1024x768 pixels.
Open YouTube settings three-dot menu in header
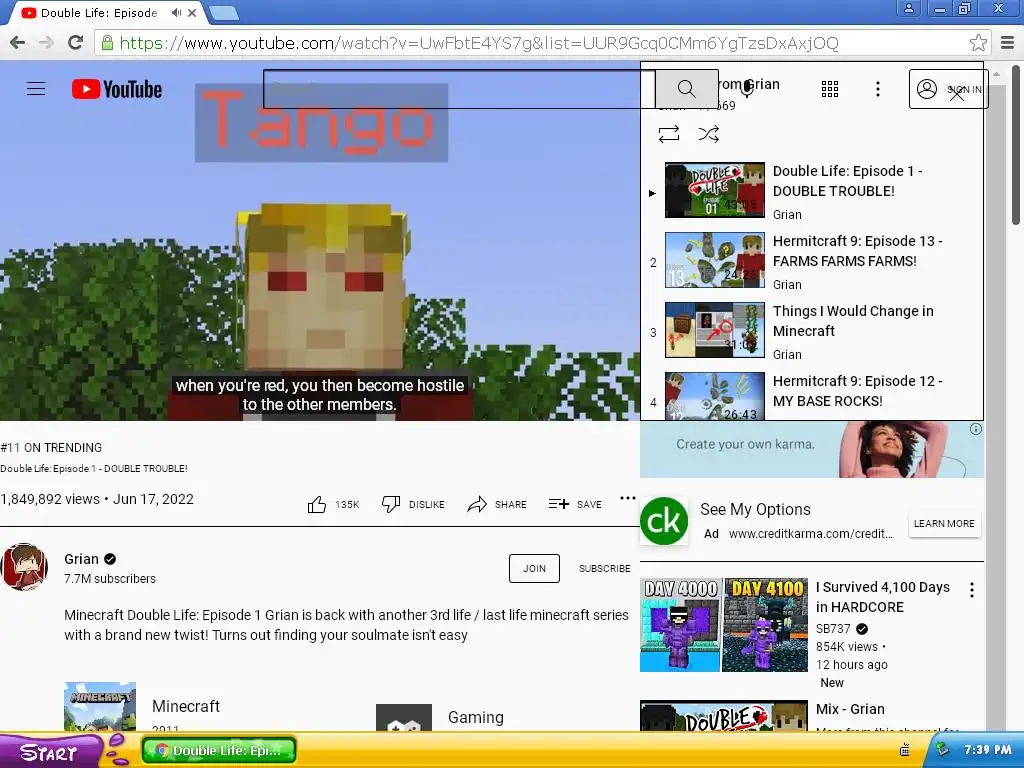(878, 89)
